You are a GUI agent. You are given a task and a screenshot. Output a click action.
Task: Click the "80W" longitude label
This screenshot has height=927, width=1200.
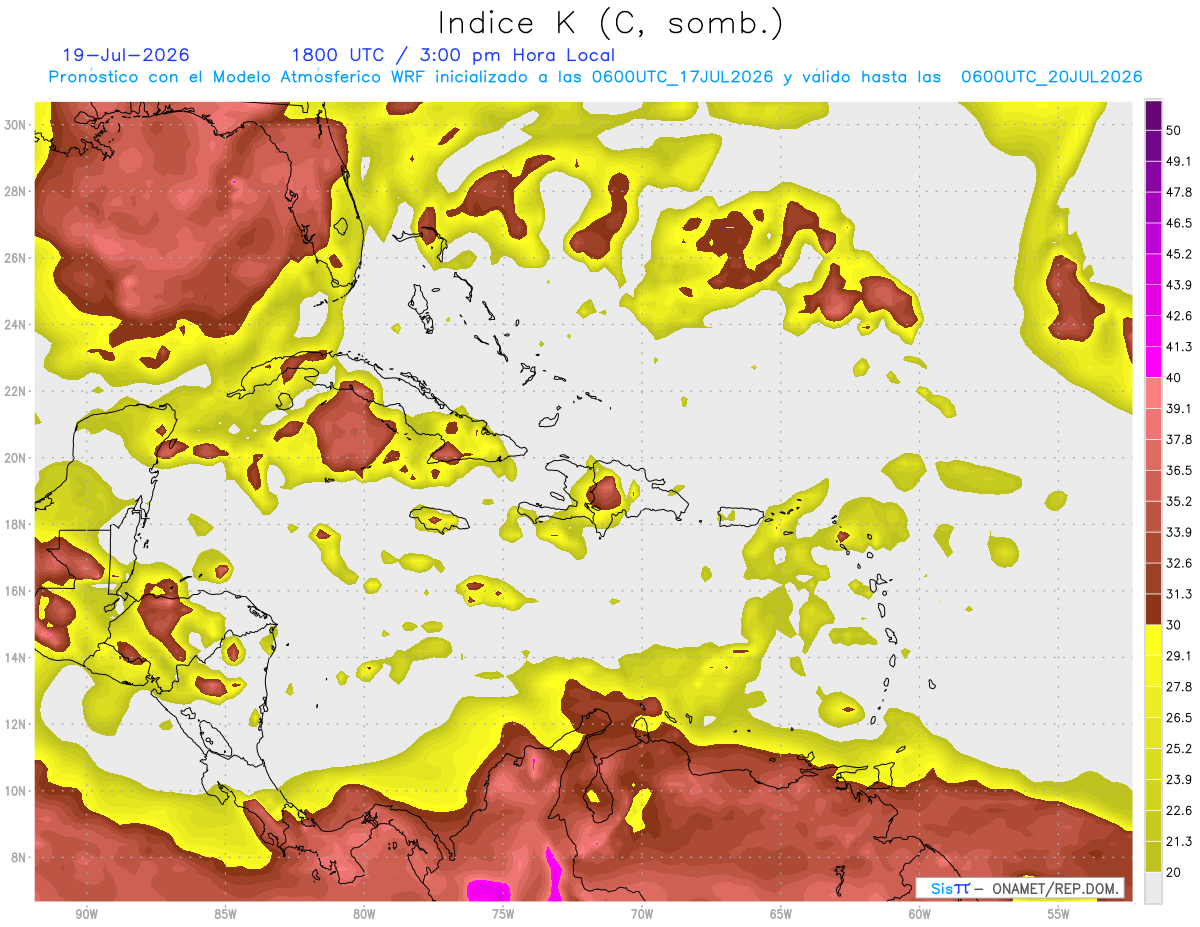coord(364,914)
